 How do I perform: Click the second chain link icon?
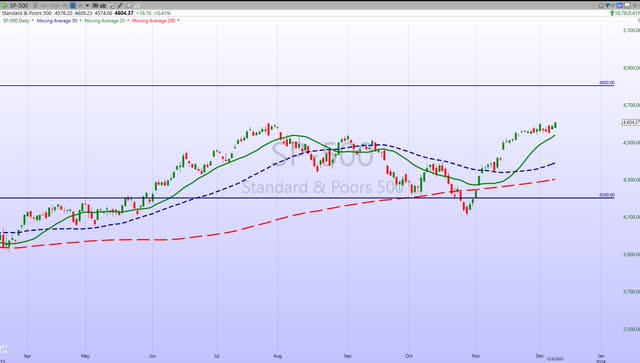137,5
